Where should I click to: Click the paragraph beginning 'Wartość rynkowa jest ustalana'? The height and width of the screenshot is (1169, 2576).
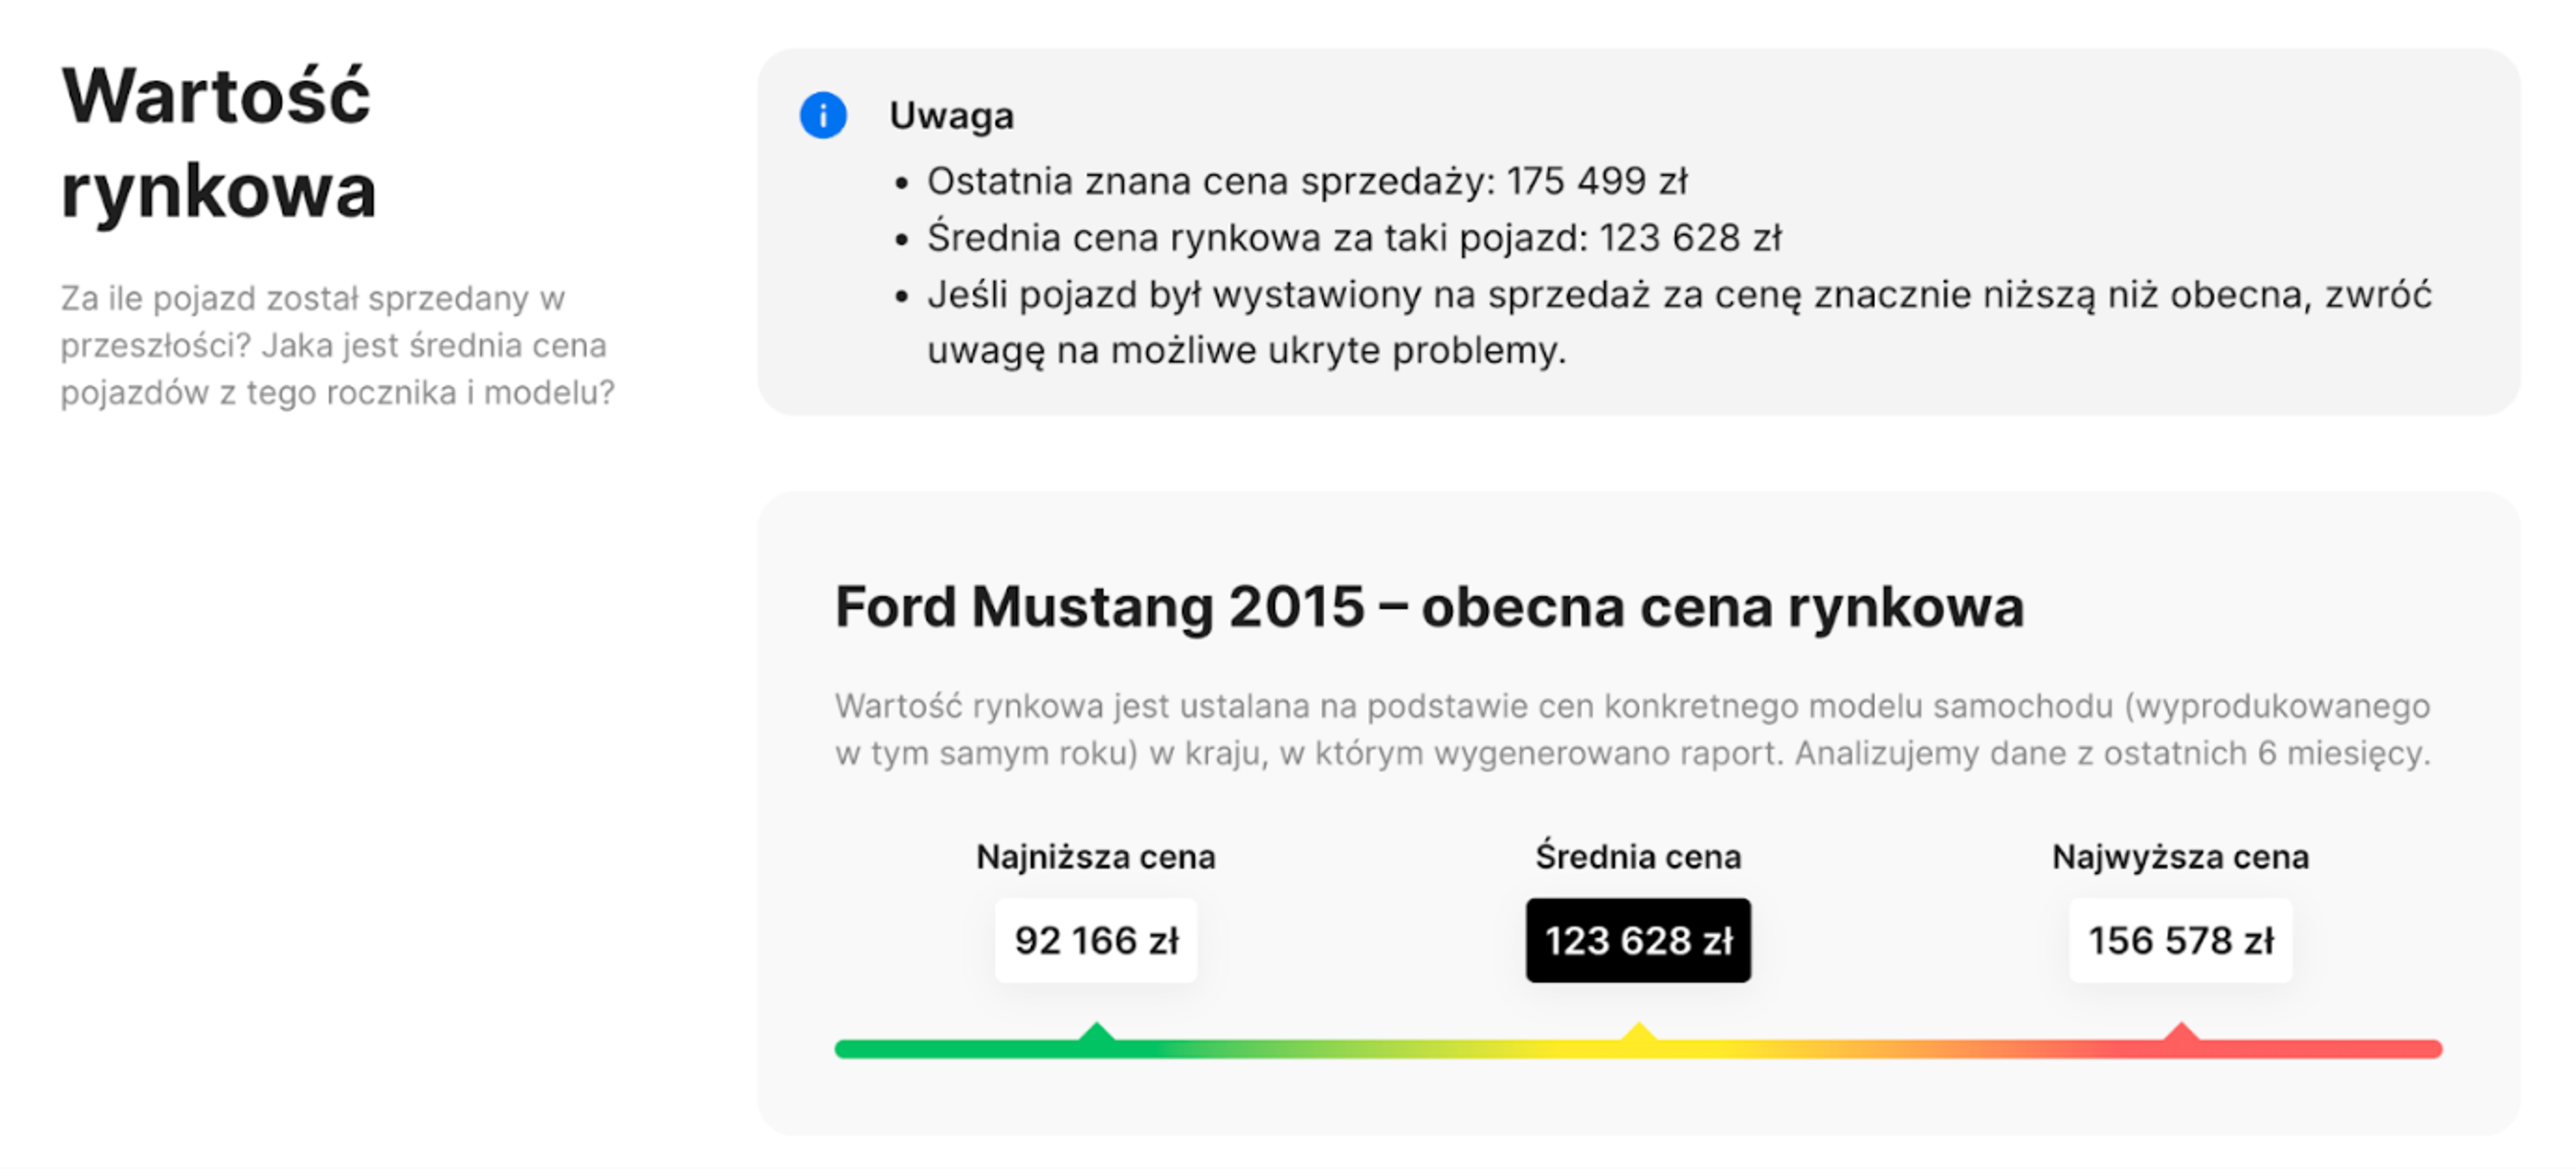(x=1632, y=729)
